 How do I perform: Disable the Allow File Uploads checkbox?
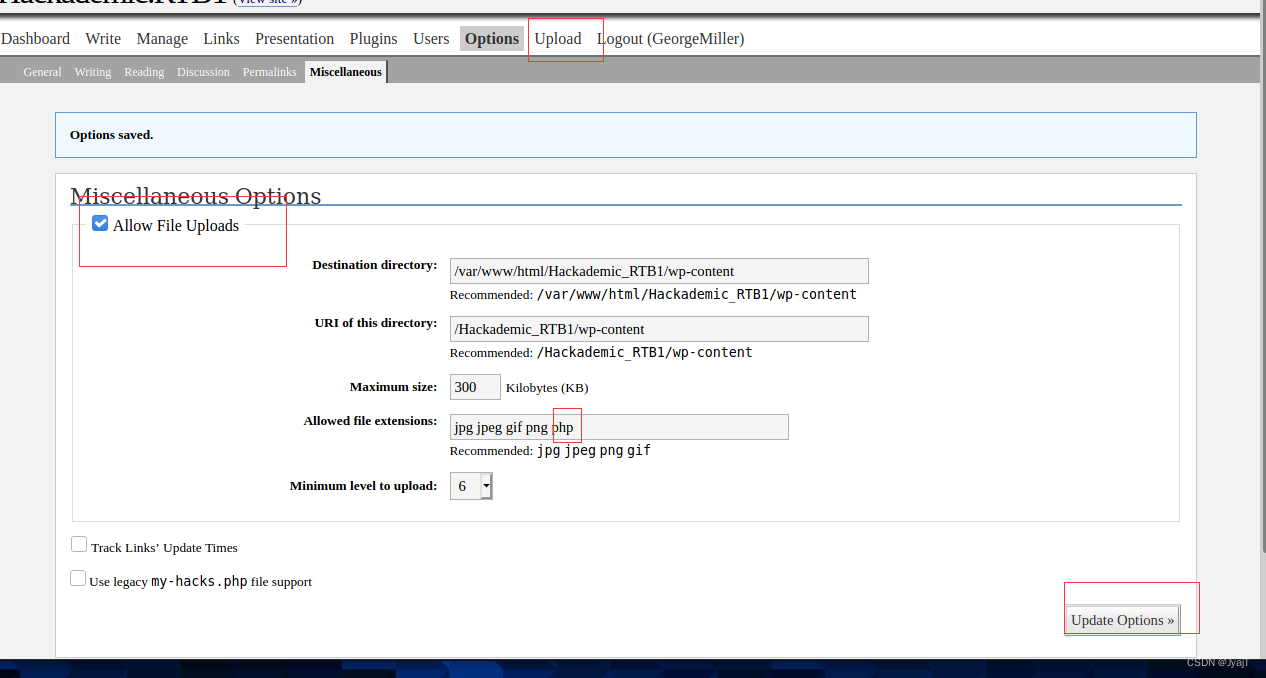tap(100, 223)
